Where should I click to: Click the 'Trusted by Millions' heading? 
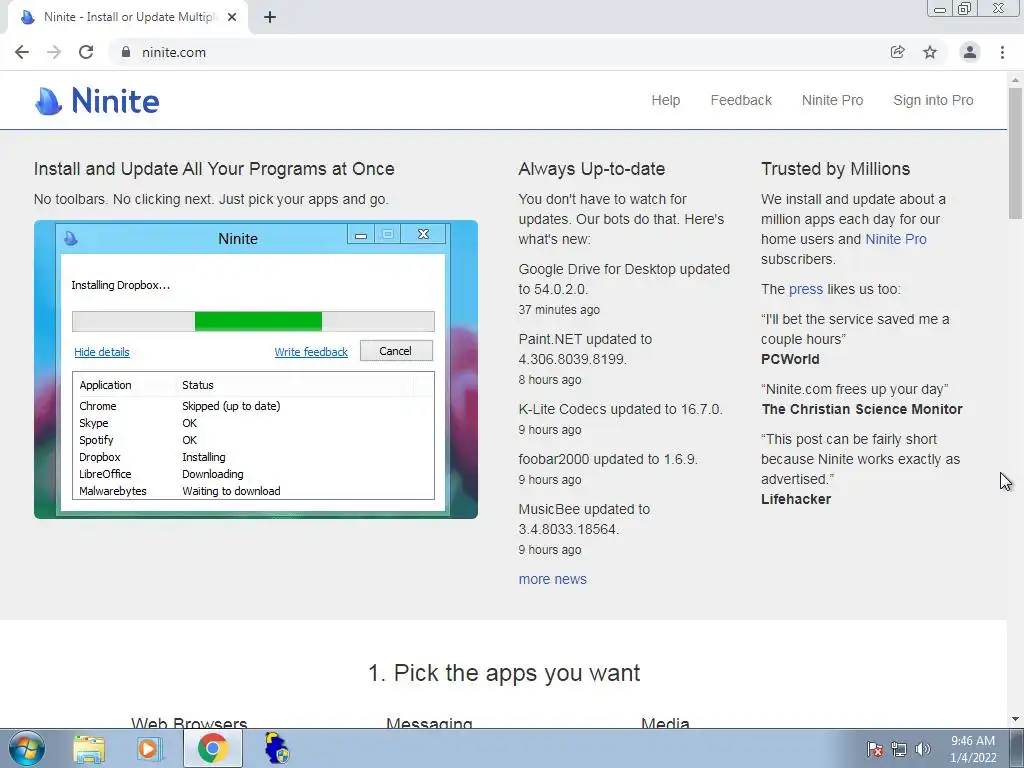click(x=835, y=169)
